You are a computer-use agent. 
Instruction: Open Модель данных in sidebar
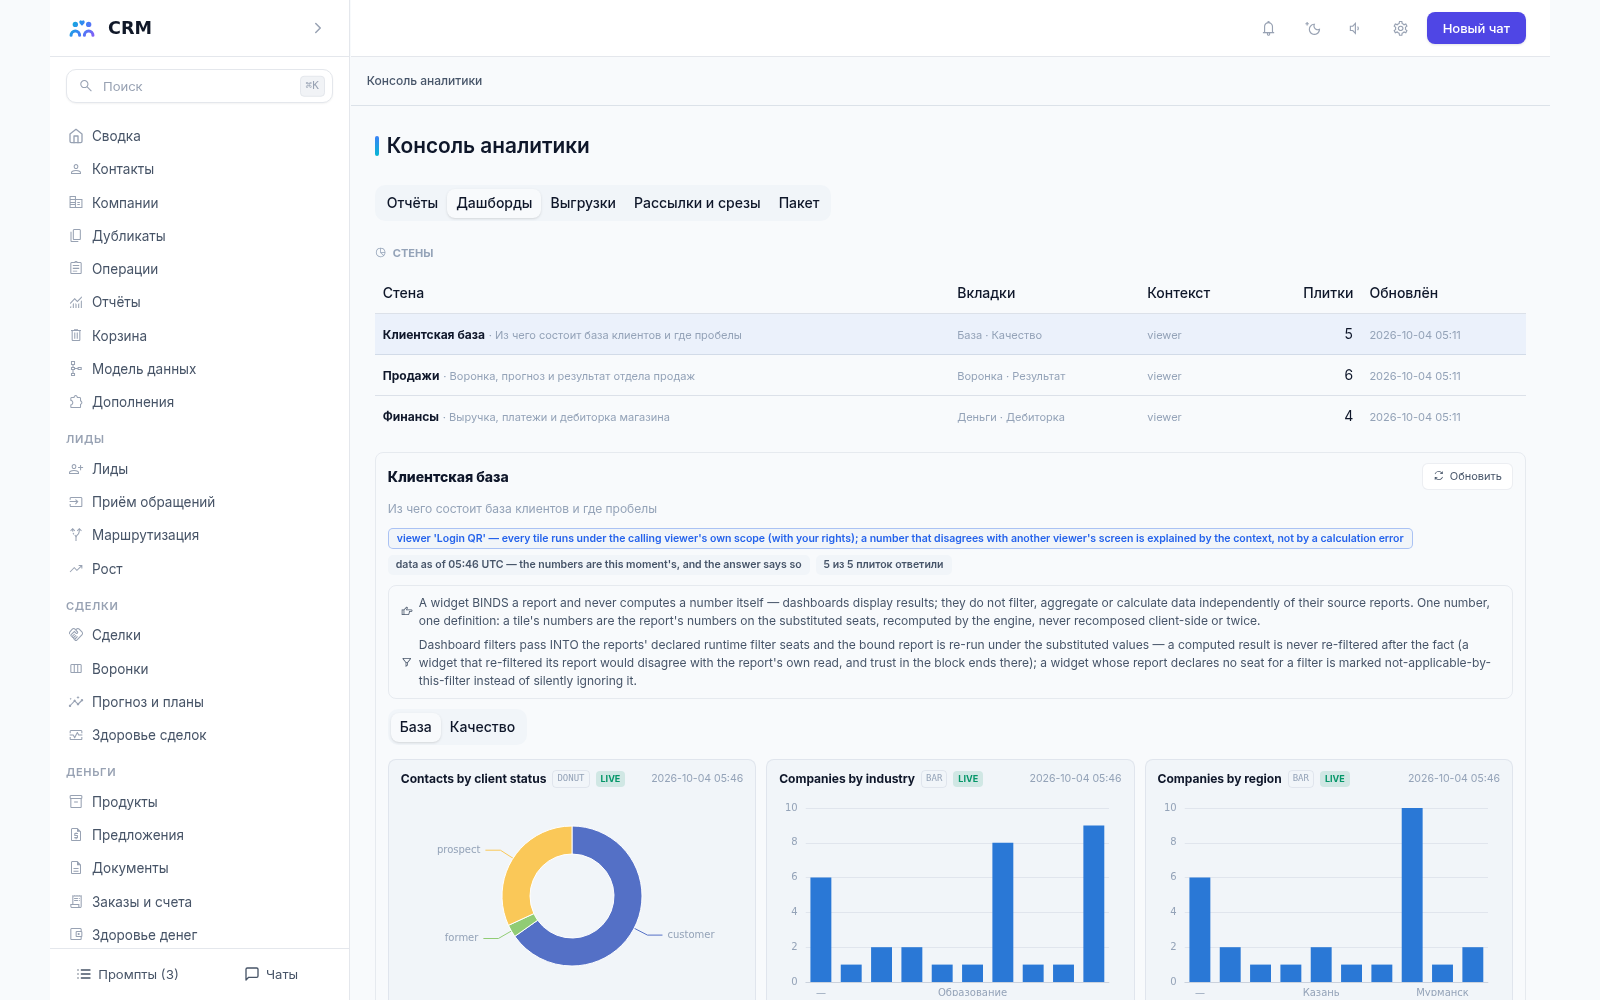(x=199, y=369)
